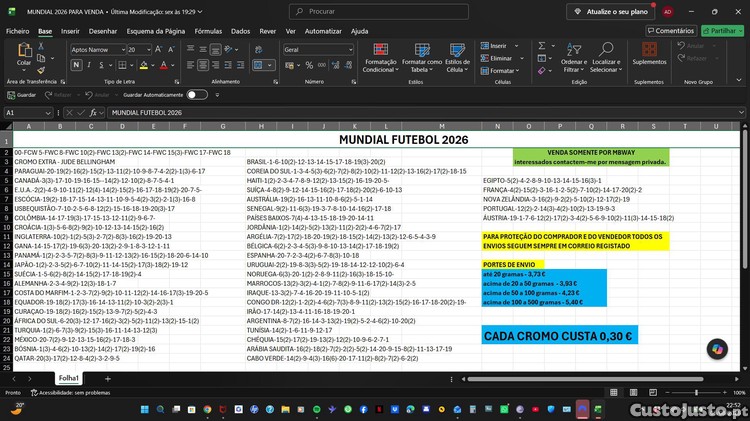Screen dimensions: 750x421
Task: Increase font size with the larger A icon
Action: click(159, 49)
